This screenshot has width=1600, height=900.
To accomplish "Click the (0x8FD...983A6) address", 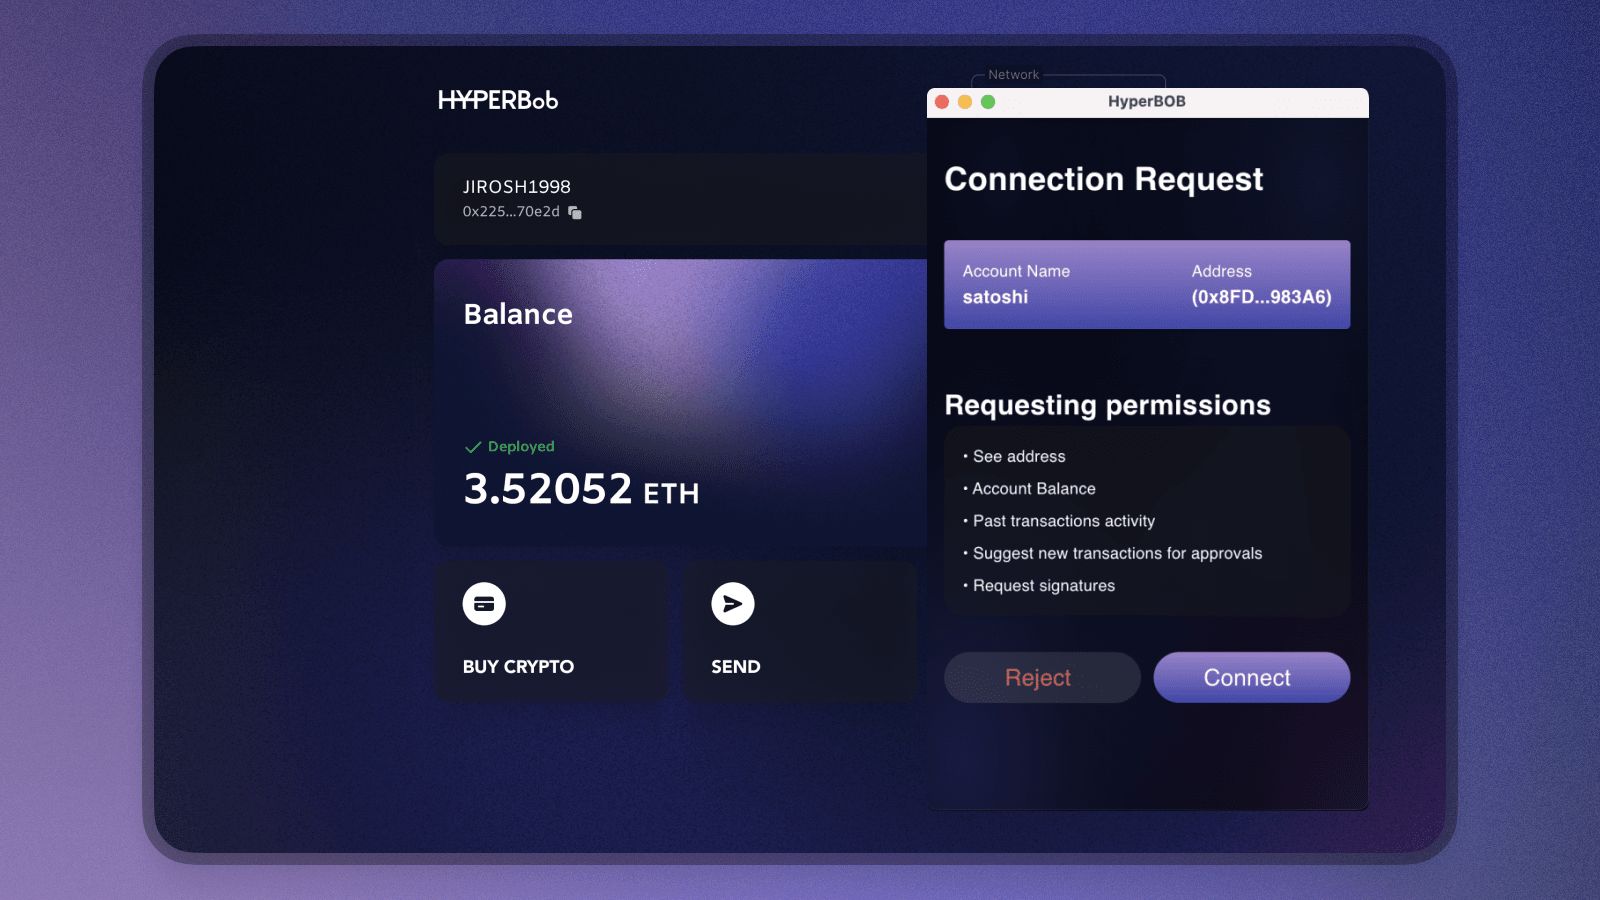I will pyautogui.click(x=1261, y=297).
